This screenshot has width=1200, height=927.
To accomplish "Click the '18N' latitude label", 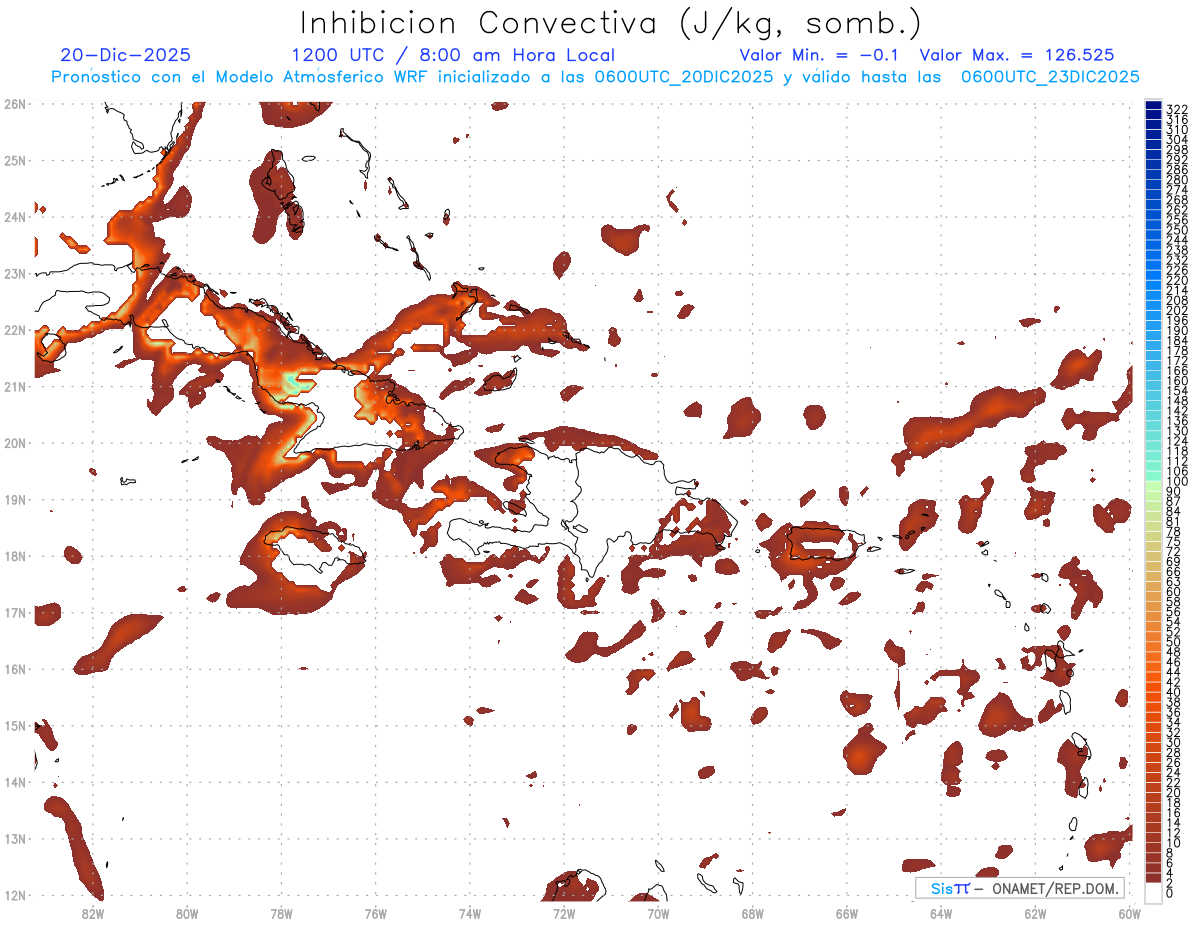I will [14, 556].
